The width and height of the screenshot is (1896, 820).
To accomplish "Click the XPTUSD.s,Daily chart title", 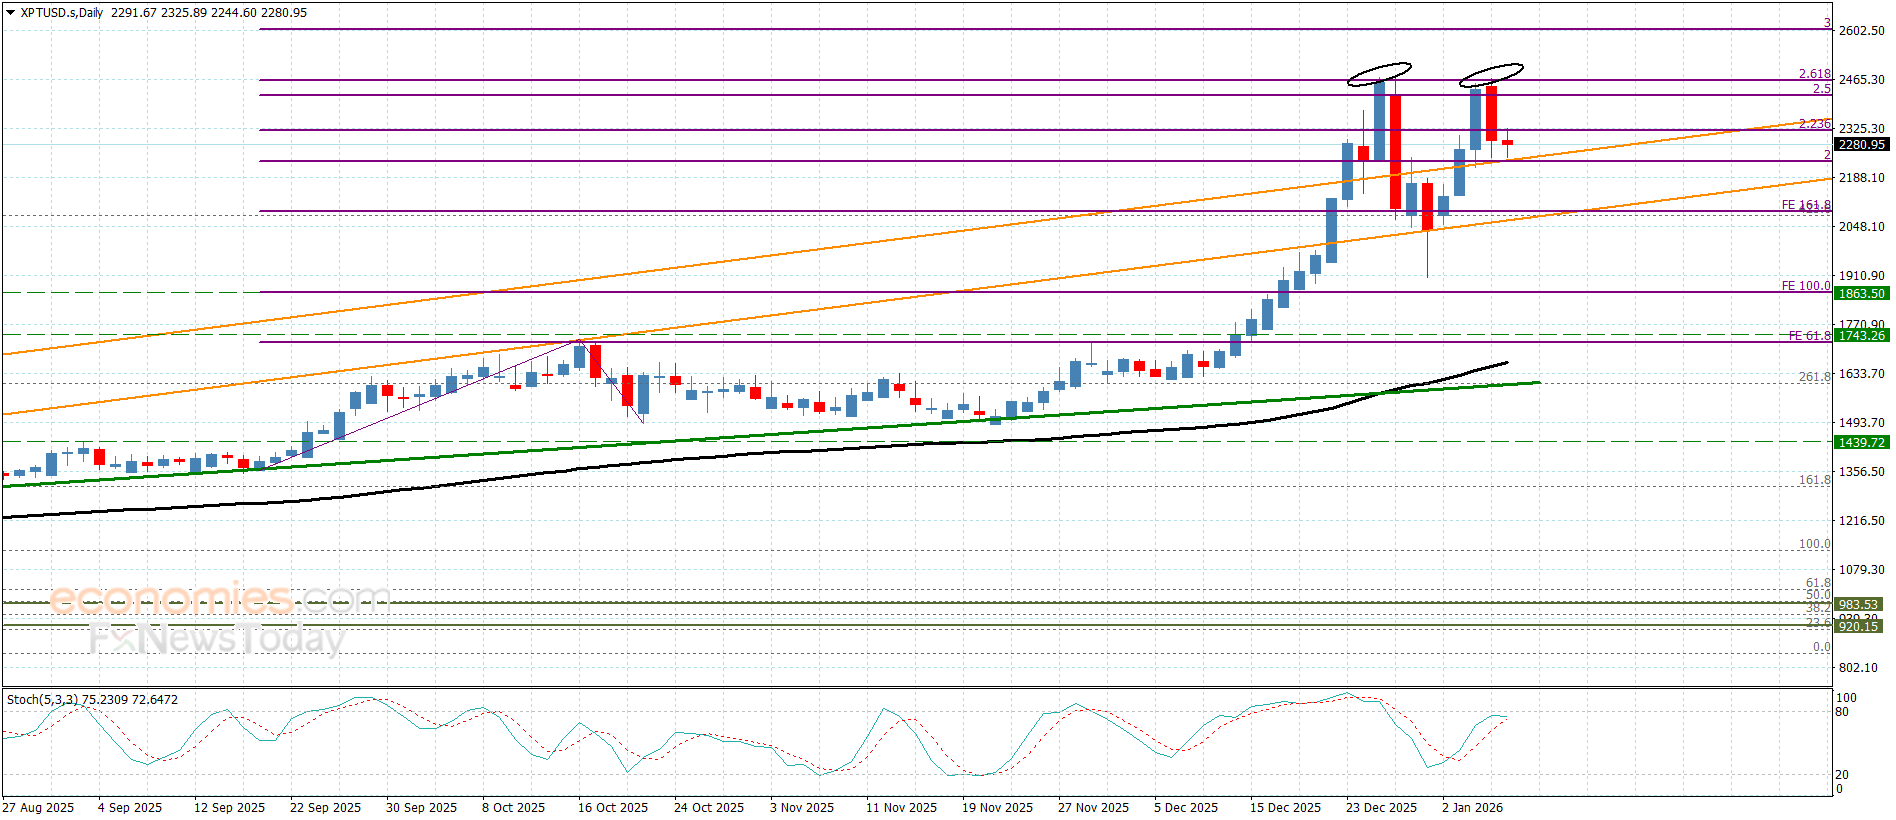I will click(x=62, y=13).
